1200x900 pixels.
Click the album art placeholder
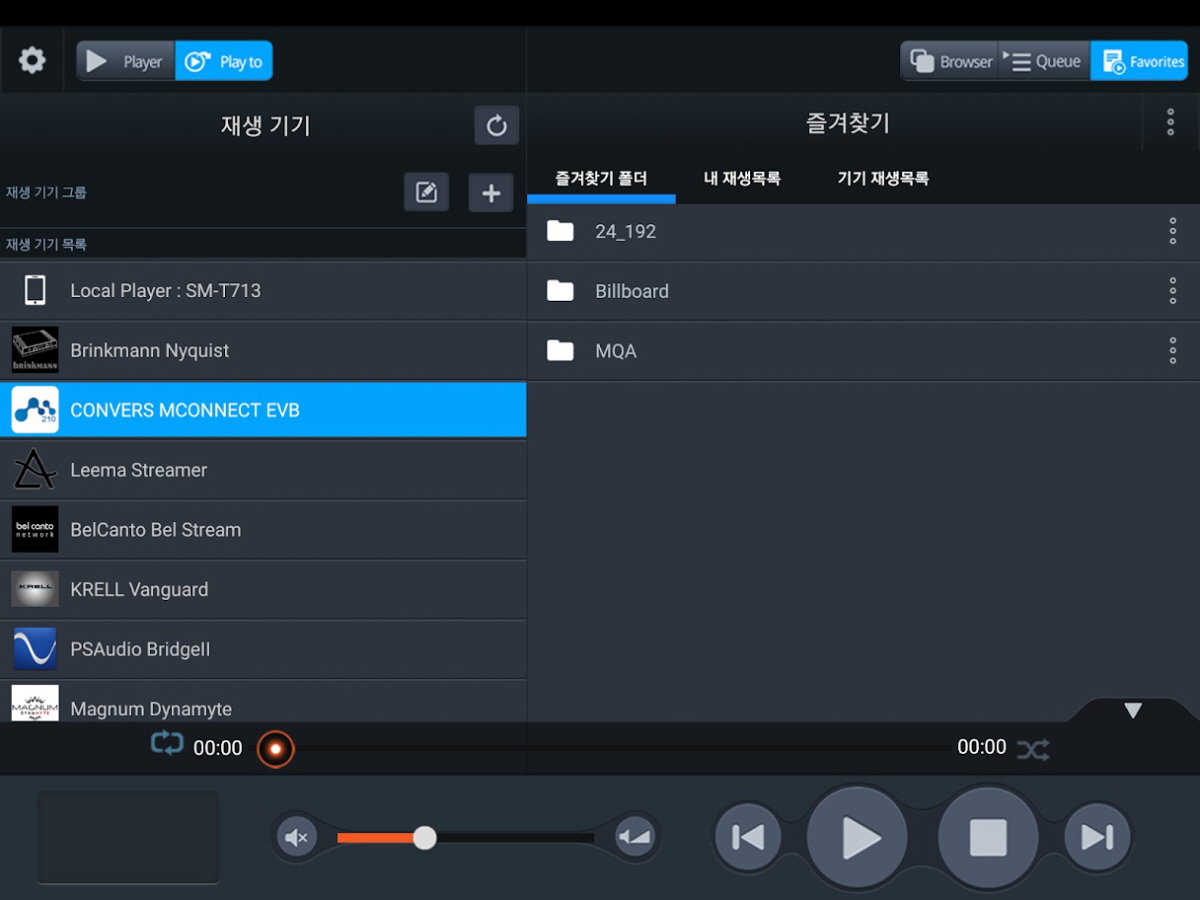pos(128,837)
